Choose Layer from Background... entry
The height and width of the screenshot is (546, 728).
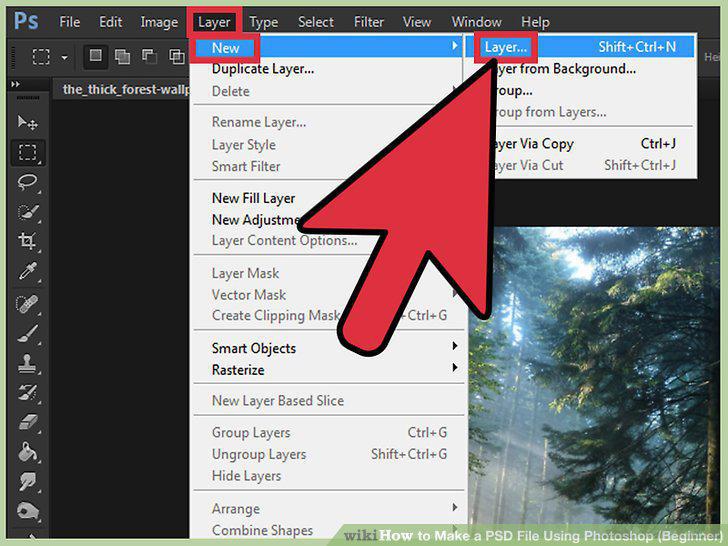coord(580,69)
